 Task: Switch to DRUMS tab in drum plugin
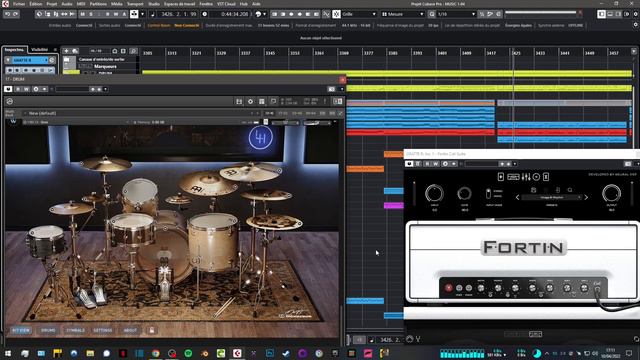(48, 330)
